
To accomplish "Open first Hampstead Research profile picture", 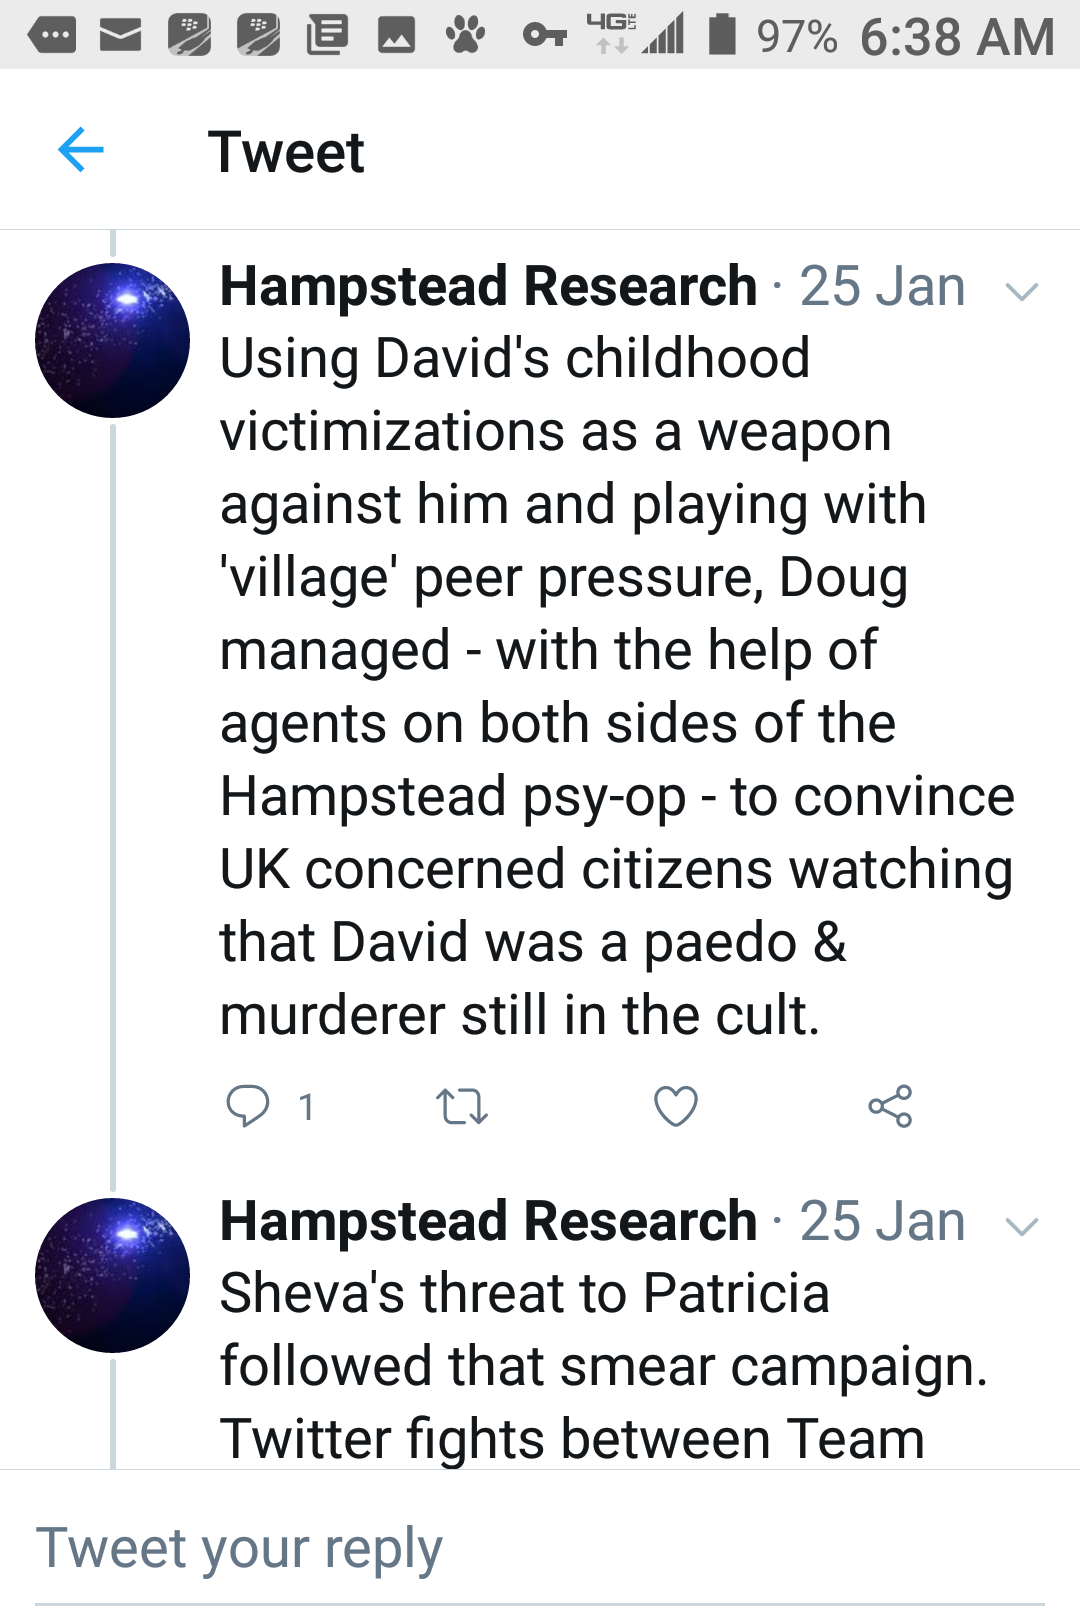I will pos(112,340).
